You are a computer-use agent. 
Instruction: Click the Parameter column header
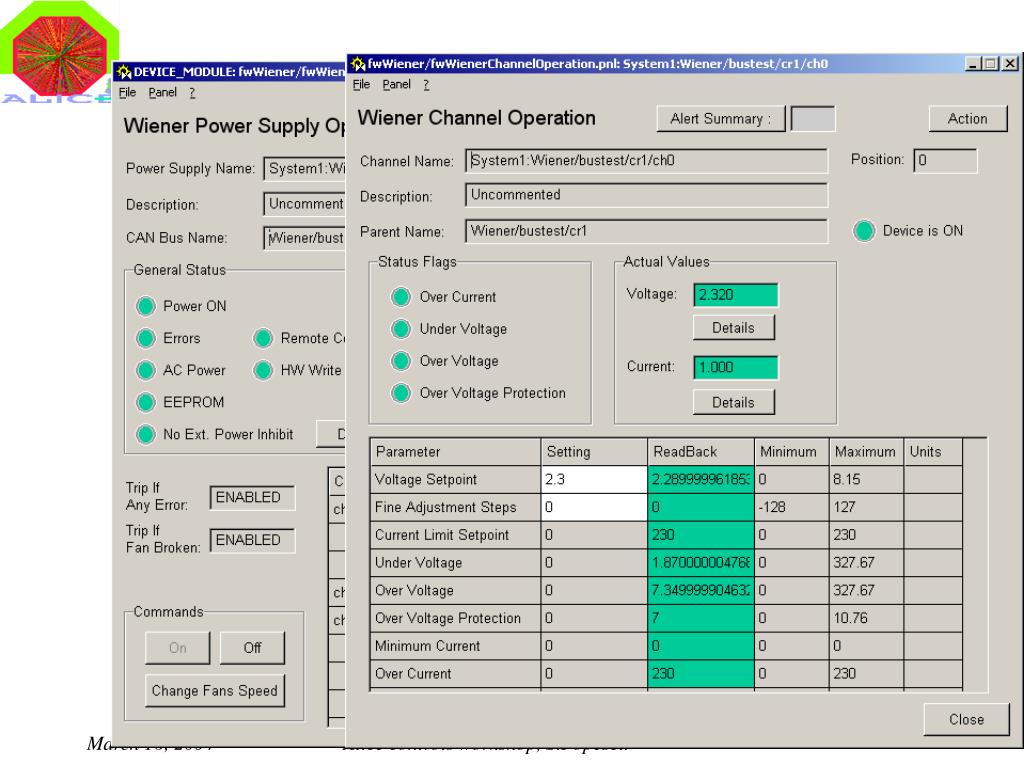pos(455,452)
